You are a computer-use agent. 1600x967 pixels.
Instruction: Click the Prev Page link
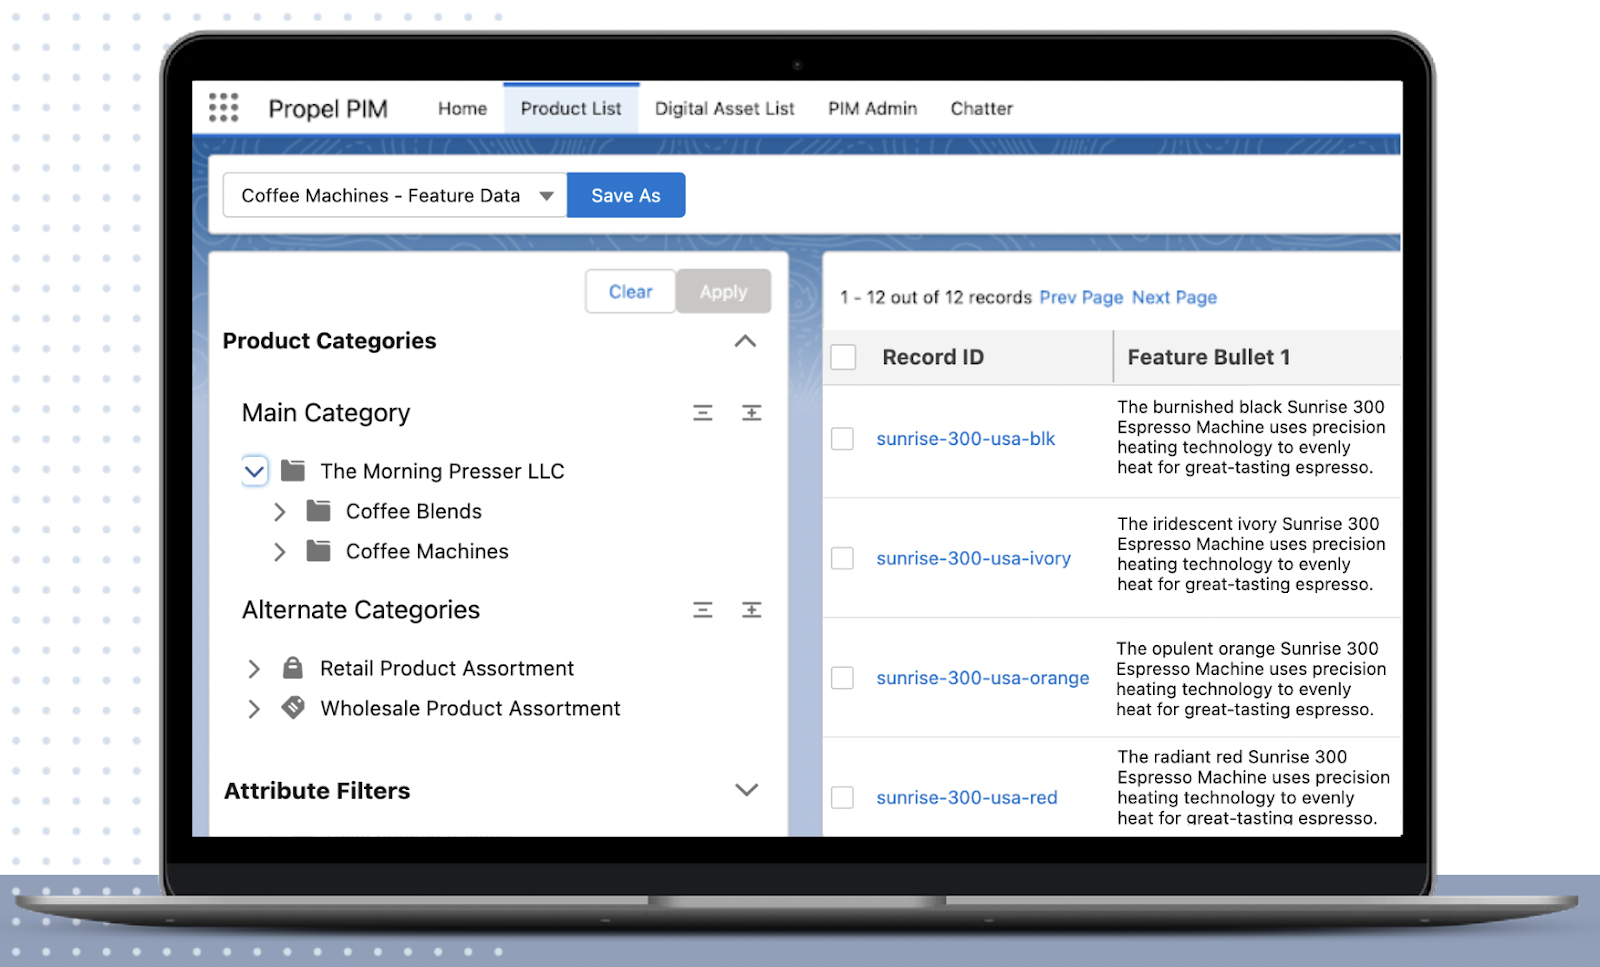tap(1081, 297)
